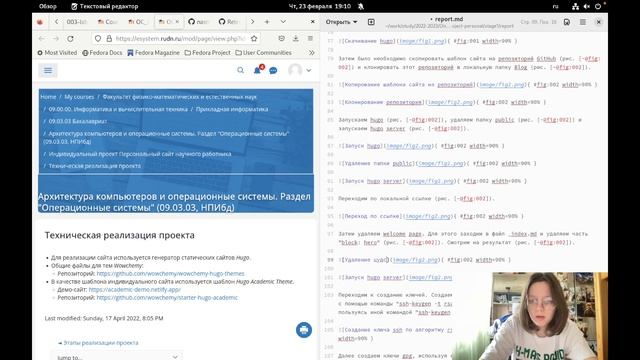
Task: Open the Pocket save icon
Action: tap(282, 39)
